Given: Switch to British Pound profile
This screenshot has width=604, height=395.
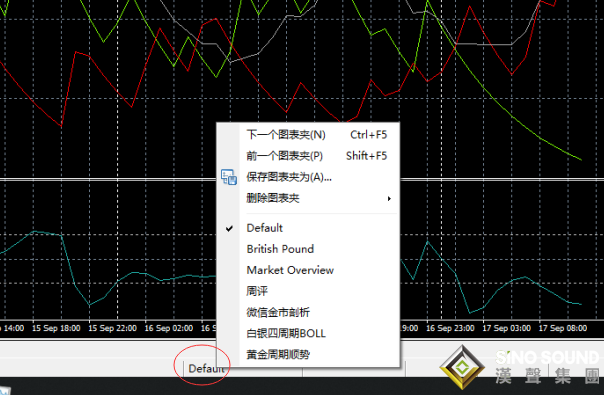Looking at the screenshot, I should coord(308,249).
